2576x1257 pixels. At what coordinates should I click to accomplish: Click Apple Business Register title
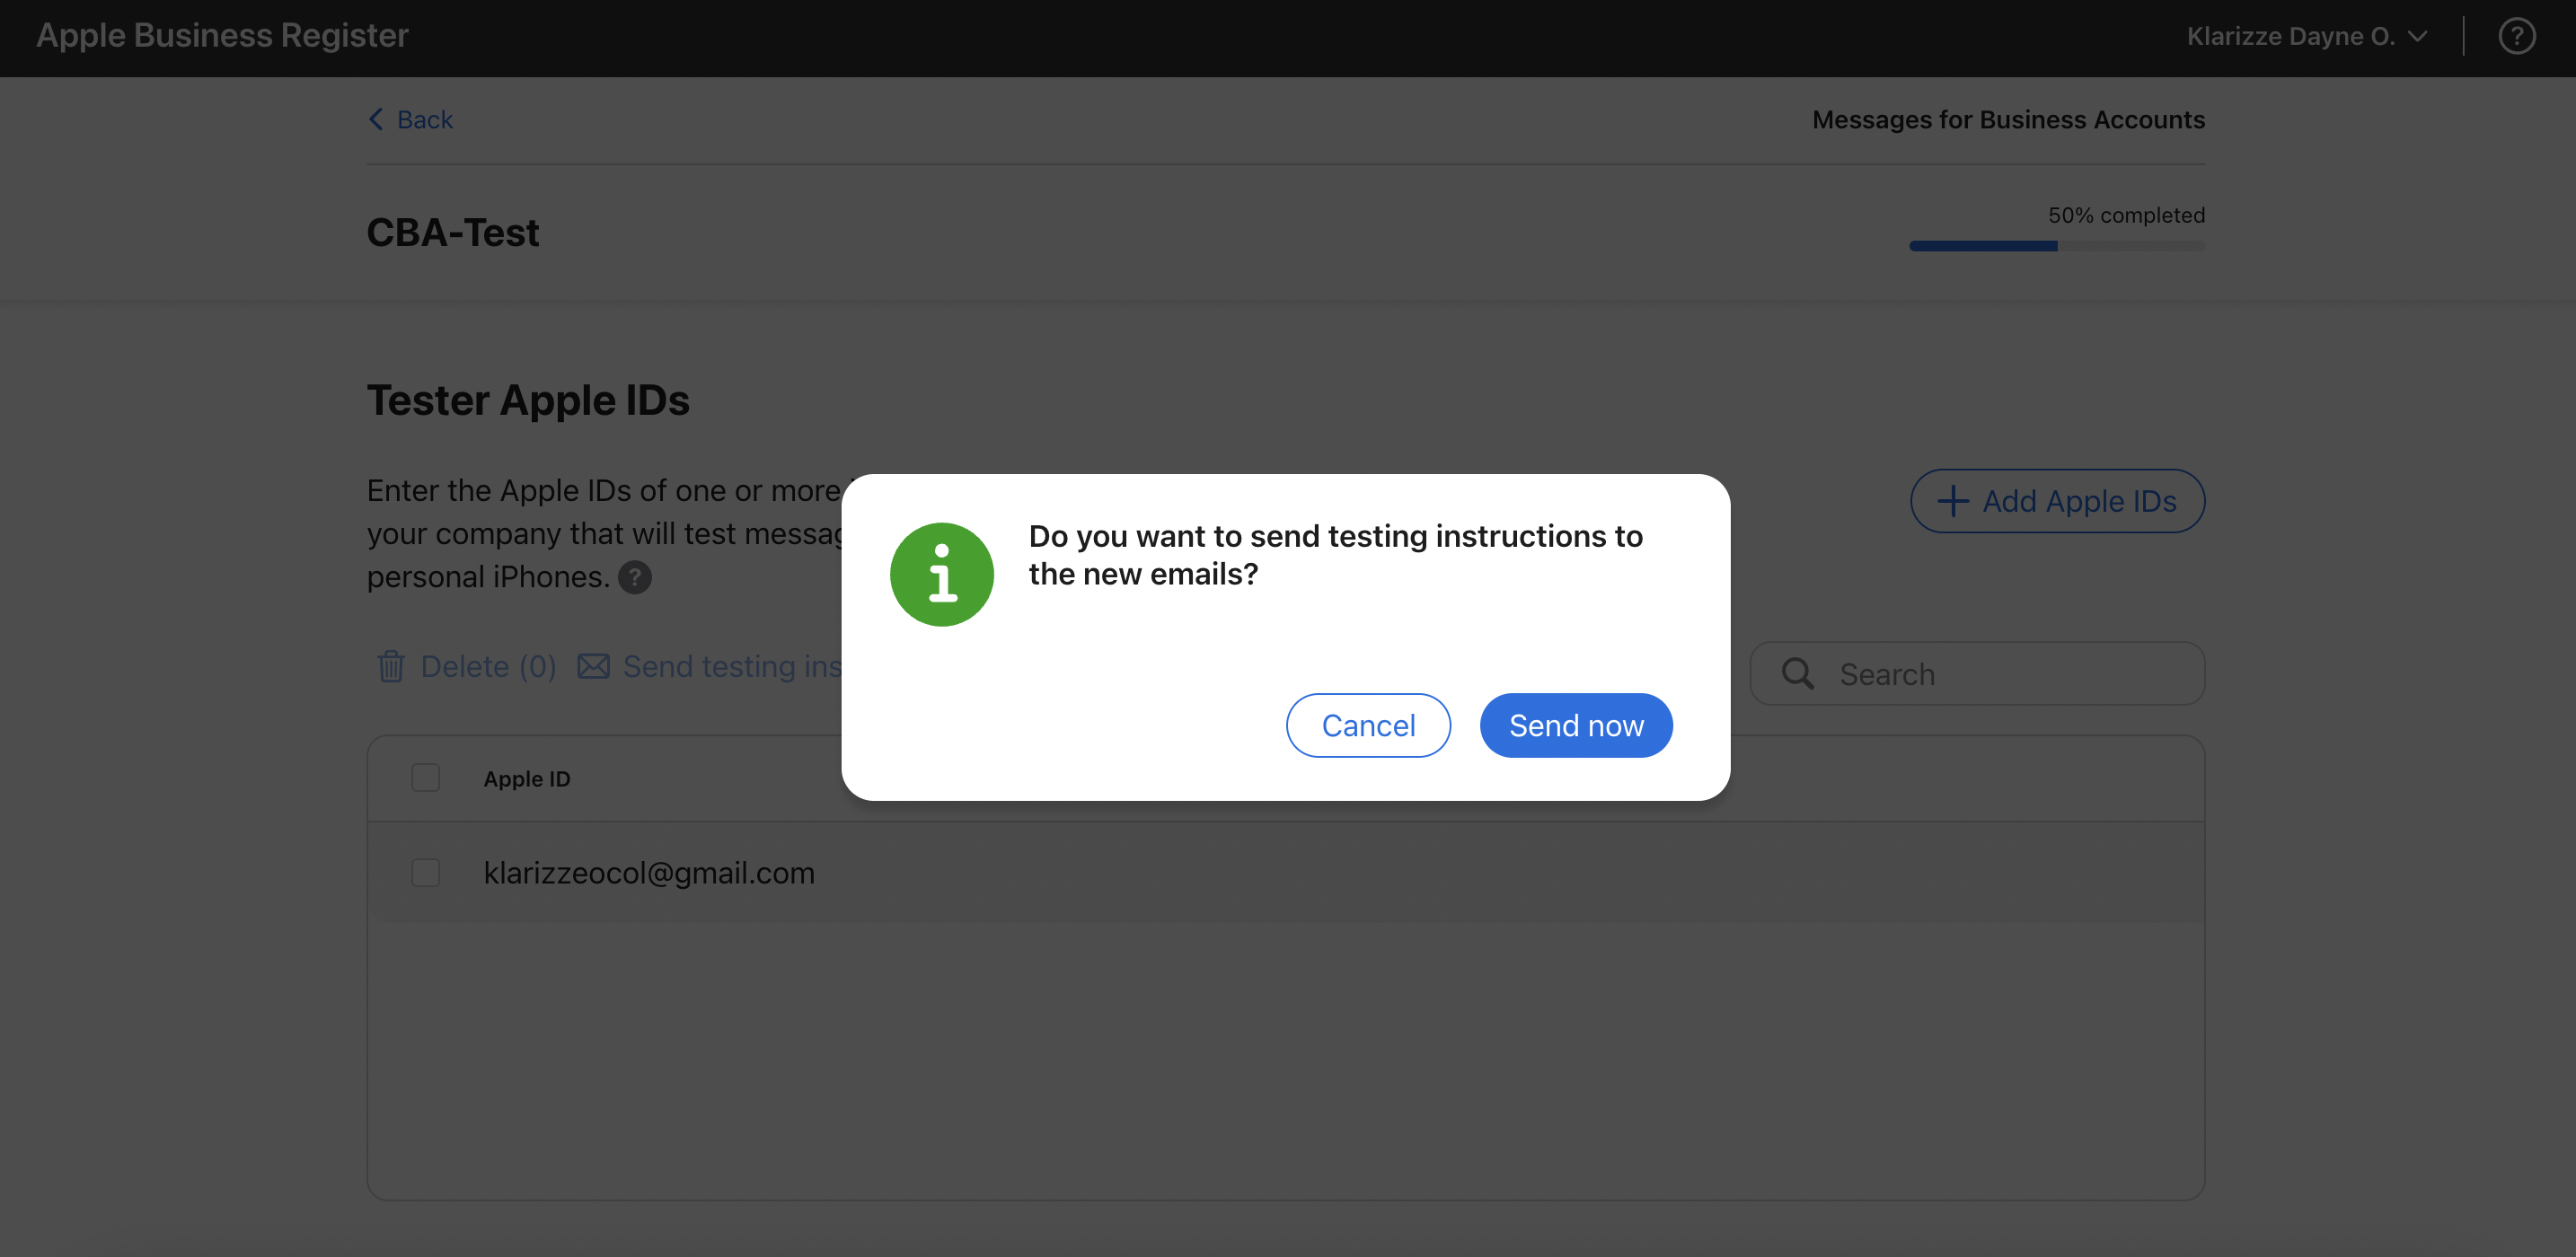pos(222,36)
